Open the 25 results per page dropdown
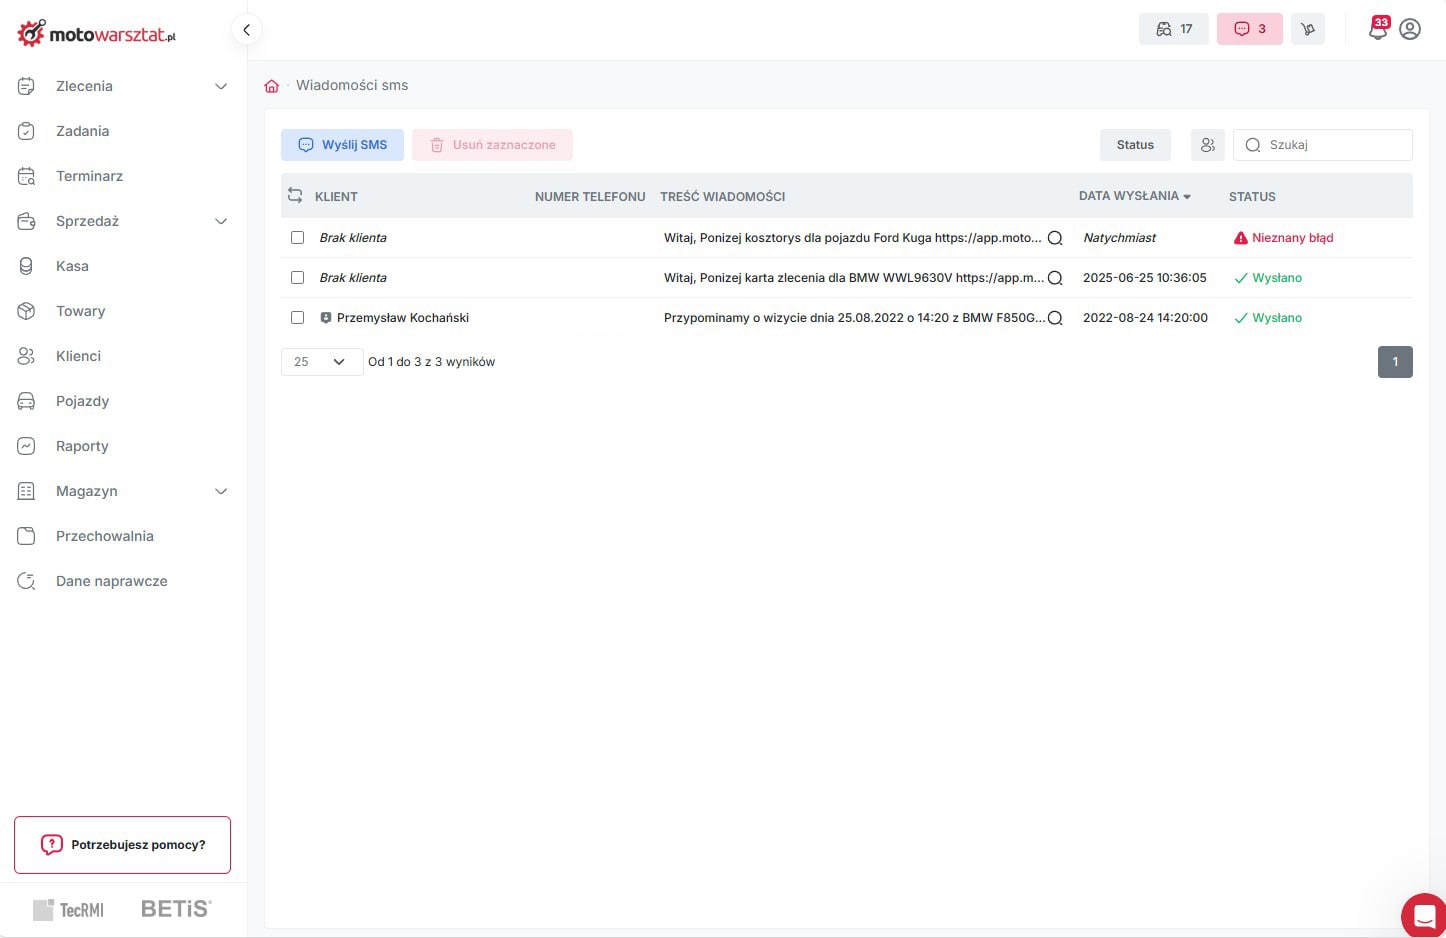 321,362
